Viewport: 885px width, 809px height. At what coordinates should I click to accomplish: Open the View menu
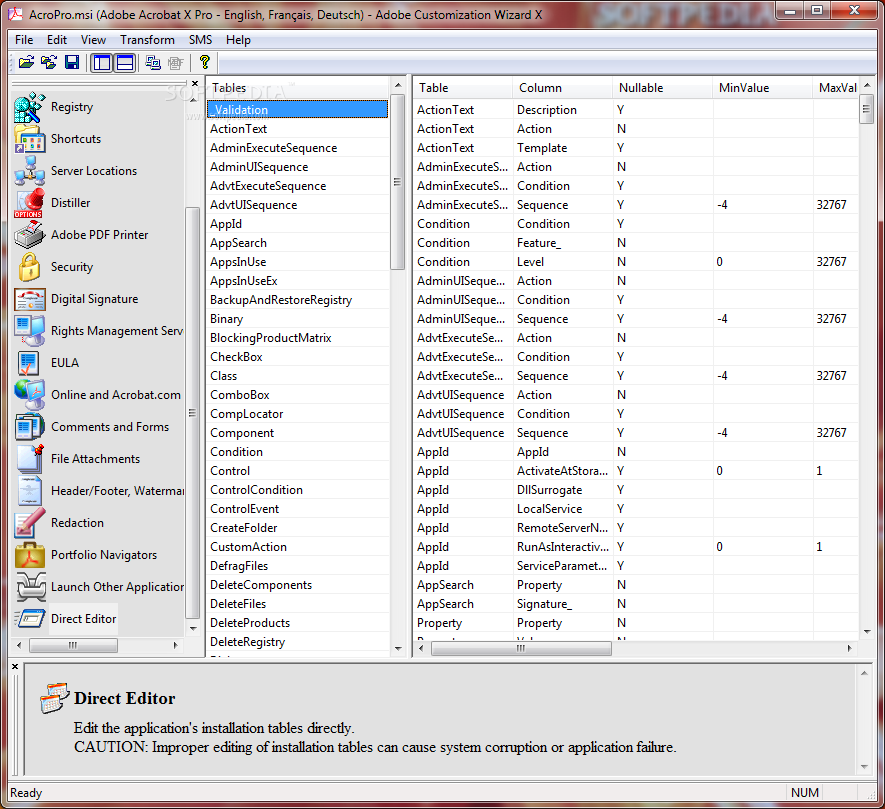tap(93, 40)
